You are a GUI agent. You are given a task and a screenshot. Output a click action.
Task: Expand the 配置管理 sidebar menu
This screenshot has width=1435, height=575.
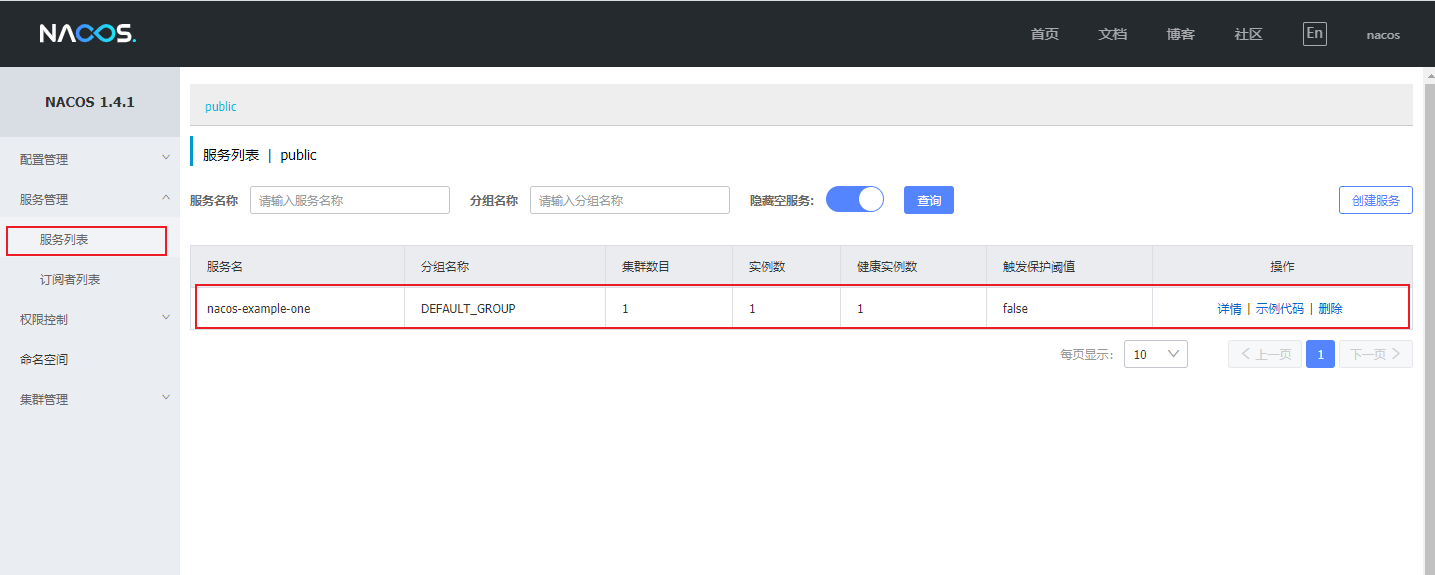coord(90,159)
